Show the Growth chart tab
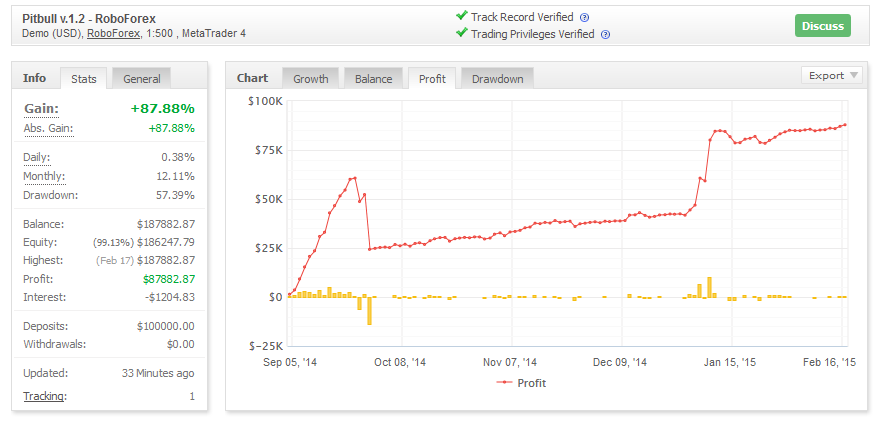The image size is (882, 426). (310, 78)
